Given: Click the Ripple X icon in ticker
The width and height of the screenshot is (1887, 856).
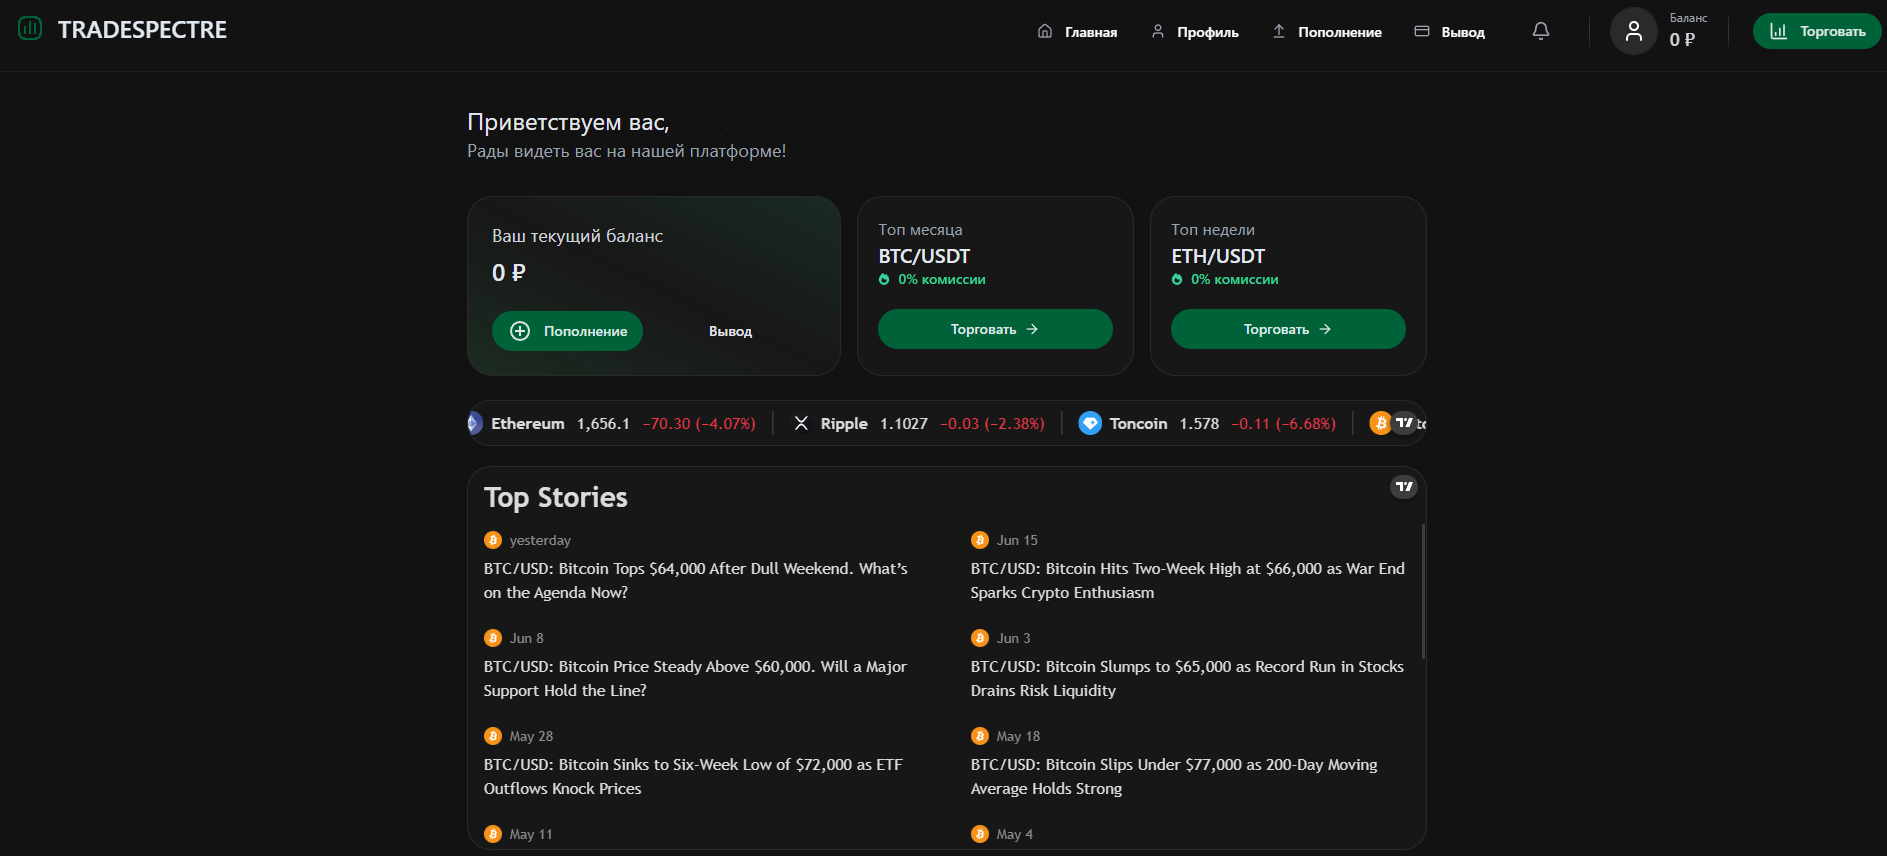Looking at the screenshot, I should point(801,423).
